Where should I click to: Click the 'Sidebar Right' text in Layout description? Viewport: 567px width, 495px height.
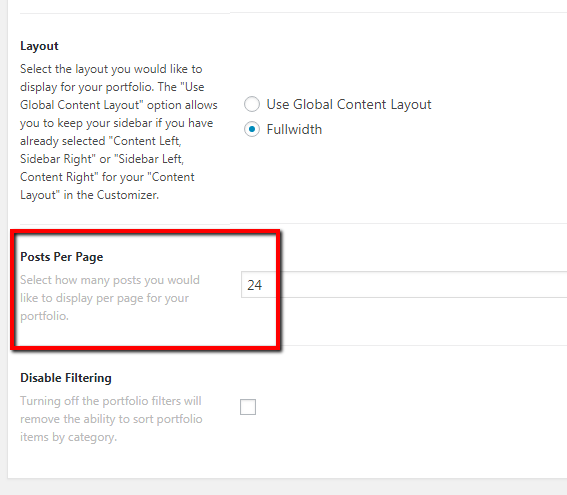click(x=58, y=159)
